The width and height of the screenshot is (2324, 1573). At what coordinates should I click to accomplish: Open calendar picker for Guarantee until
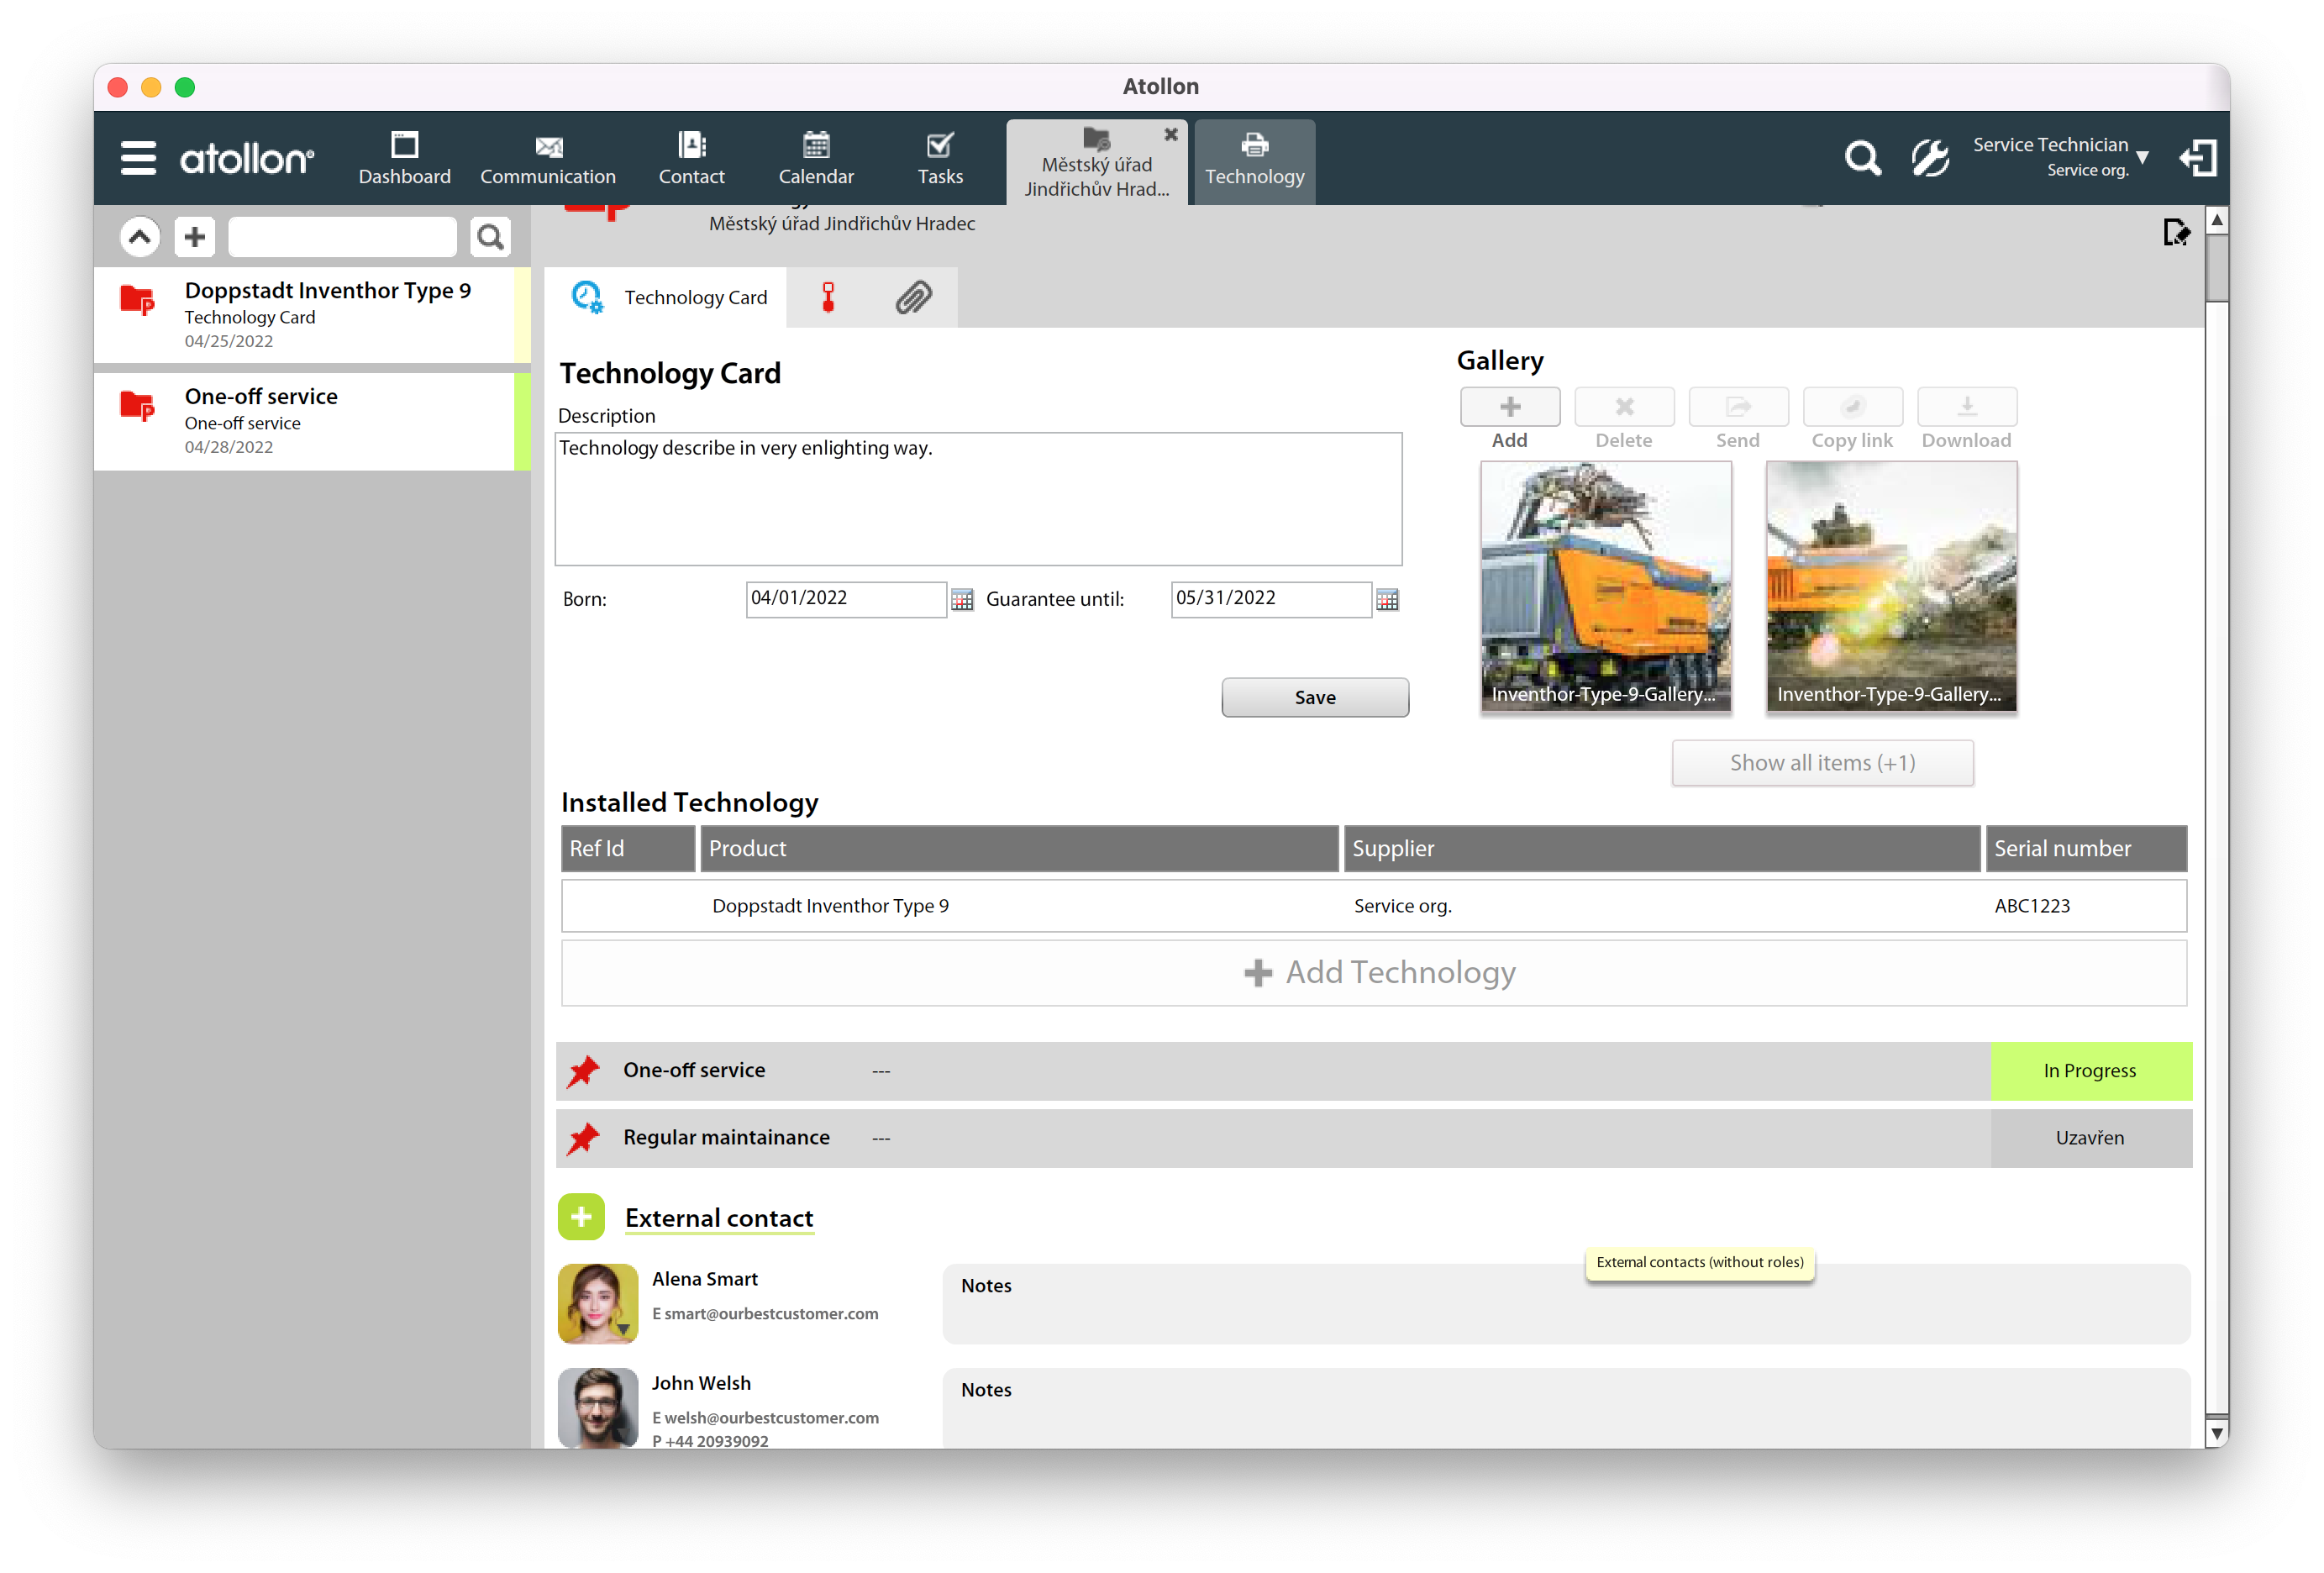pos(1387,600)
